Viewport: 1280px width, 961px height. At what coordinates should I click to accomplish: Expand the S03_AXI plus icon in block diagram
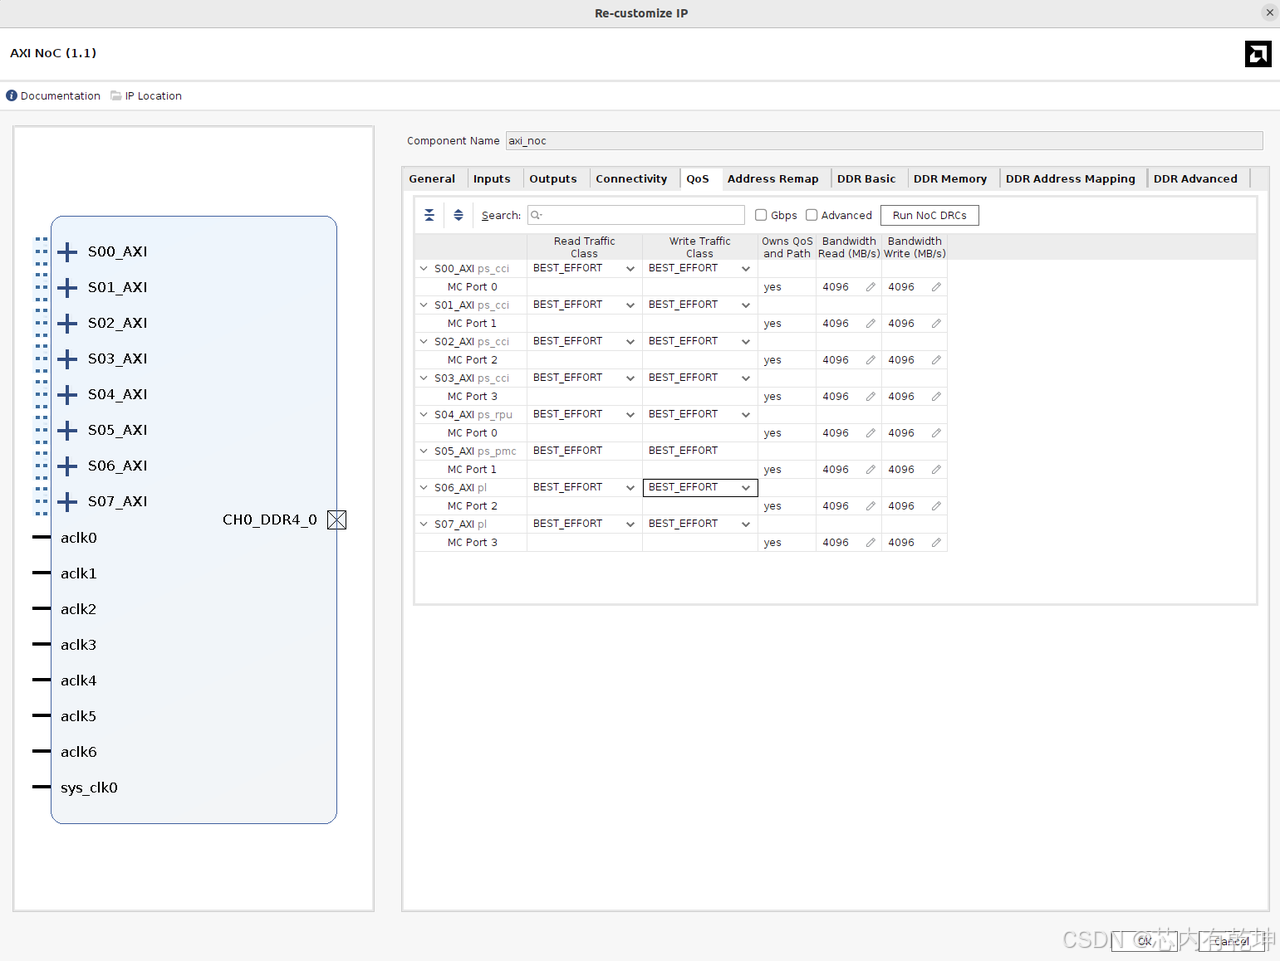(x=67, y=359)
